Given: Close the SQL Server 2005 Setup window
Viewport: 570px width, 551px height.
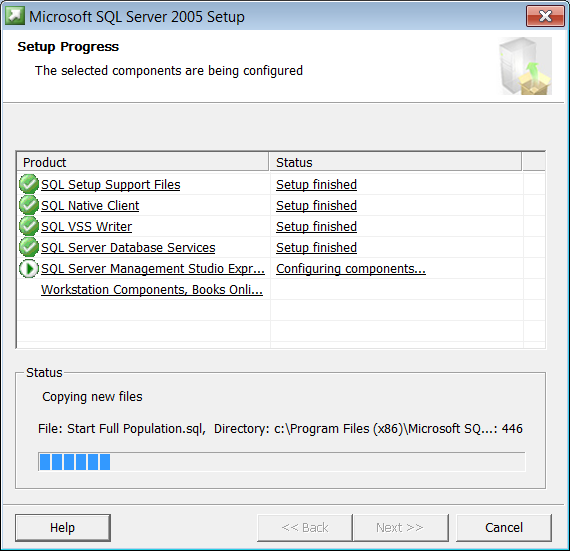Looking at the screenshot, I should [545, 16].
